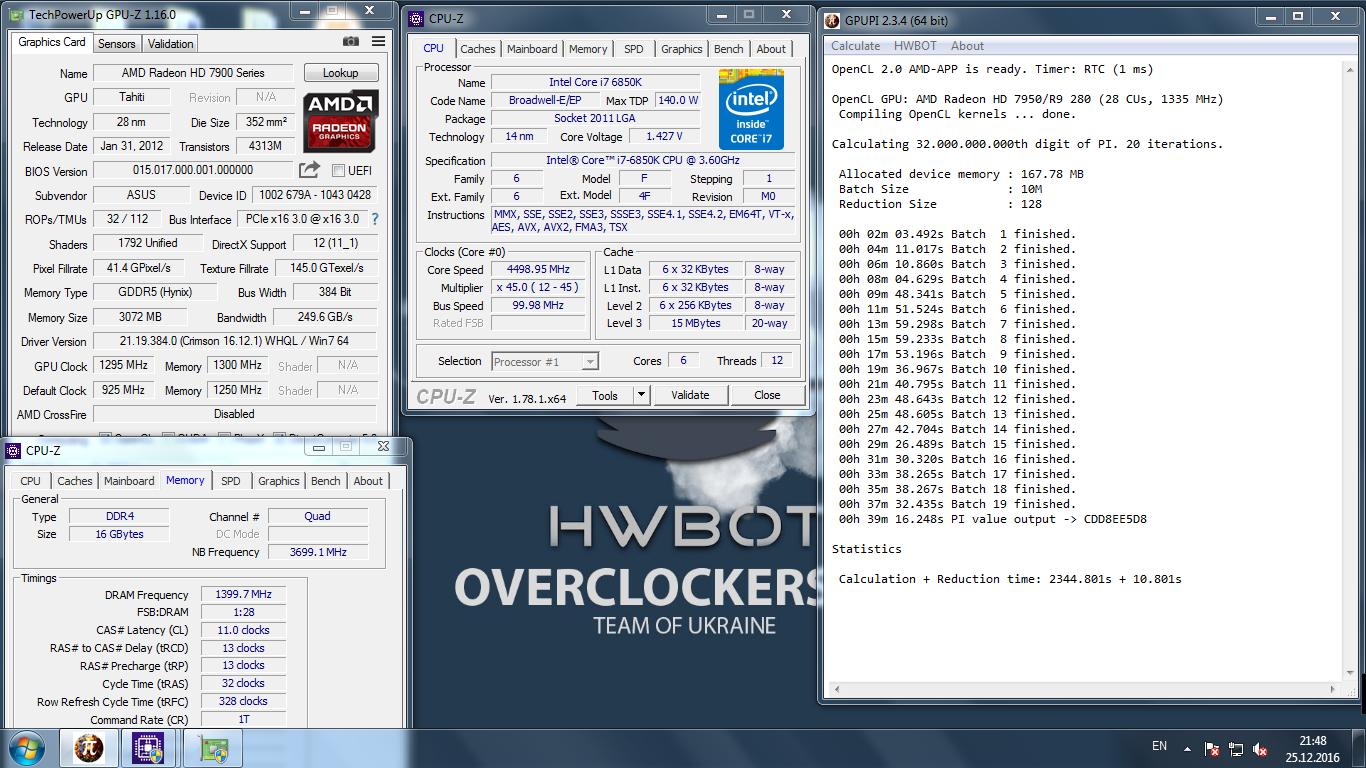Toggle the UEFI checkbox in GPU-Z
The width and height of the screenshot is (1366, 768).
[x=338, y=171]
